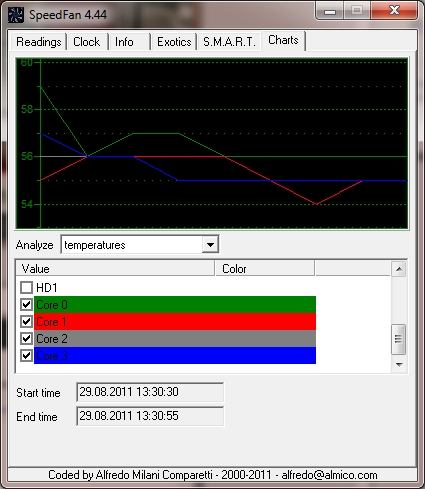Image resolution: width=425 pixels, height=489 pixels.
Task: Open the Info tab
Action: pyautogui.click(x=129, y=42)
